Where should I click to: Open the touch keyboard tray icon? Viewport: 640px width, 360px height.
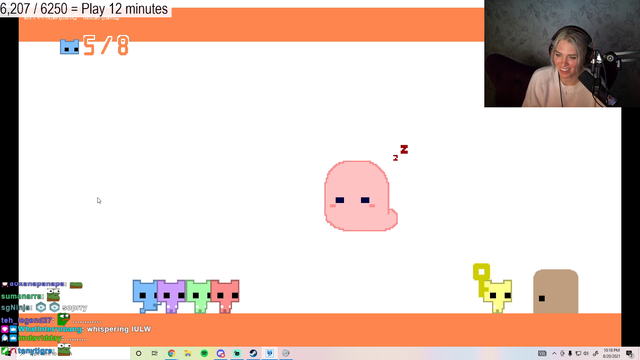point(542,353)
